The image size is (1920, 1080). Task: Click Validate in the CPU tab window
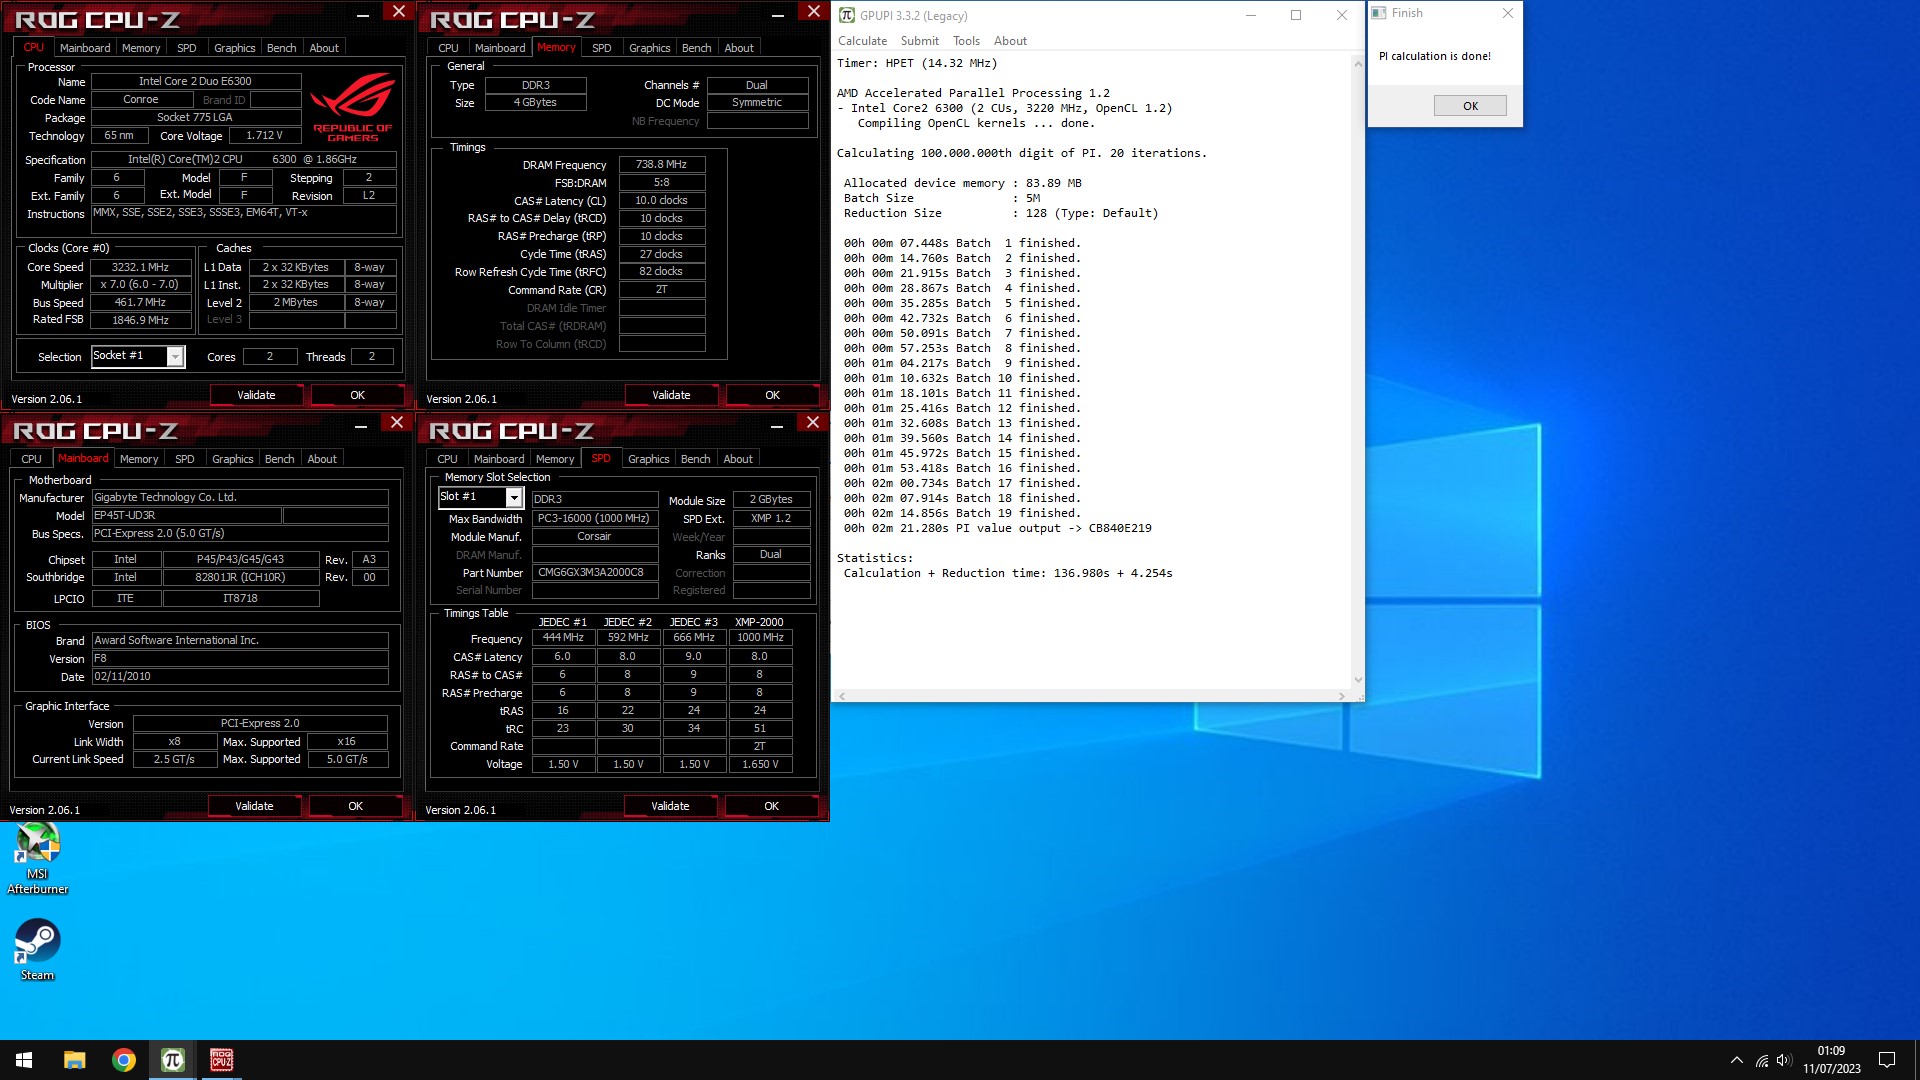click(x=256, y=395)
